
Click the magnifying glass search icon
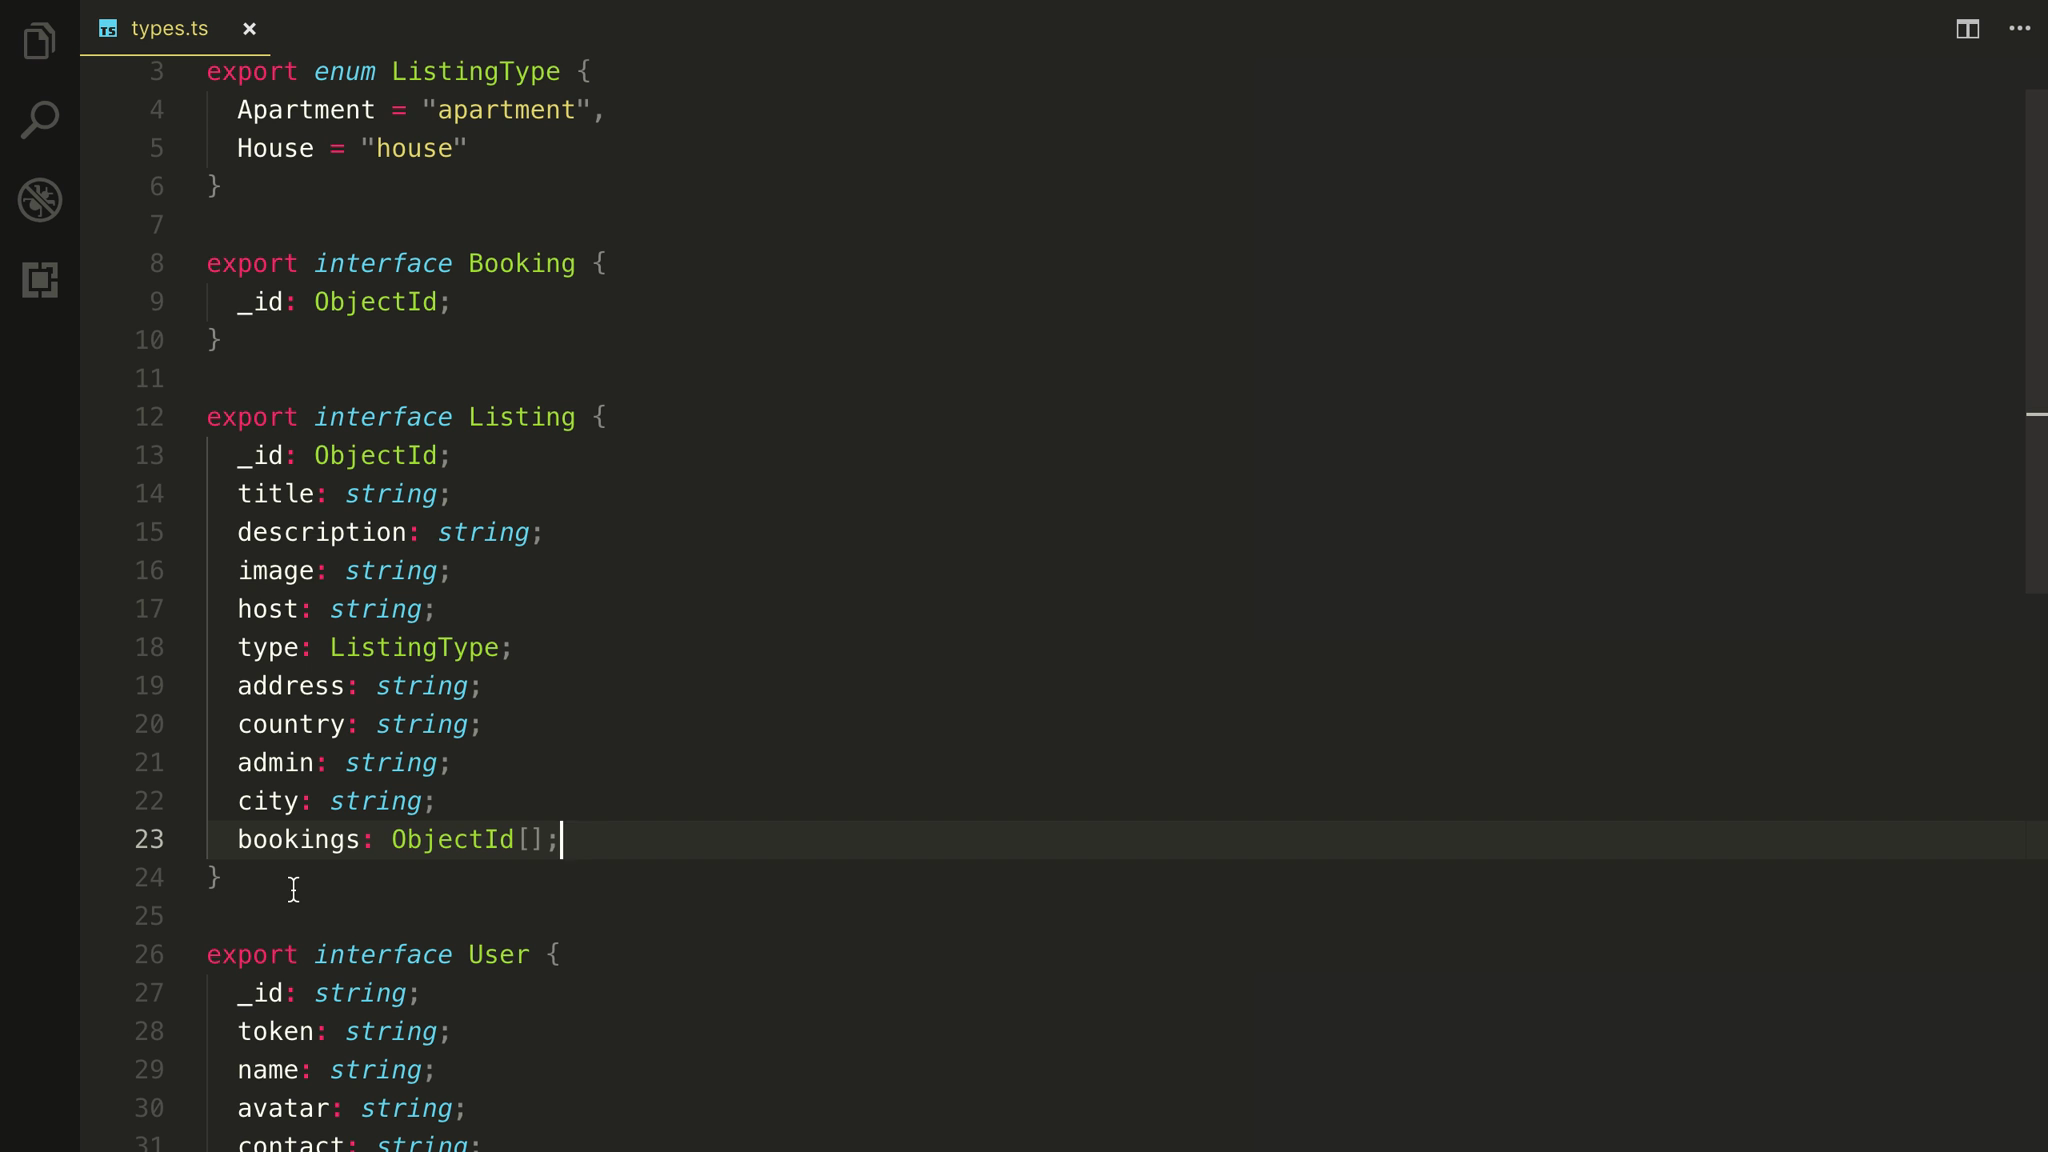click(38, 119)
